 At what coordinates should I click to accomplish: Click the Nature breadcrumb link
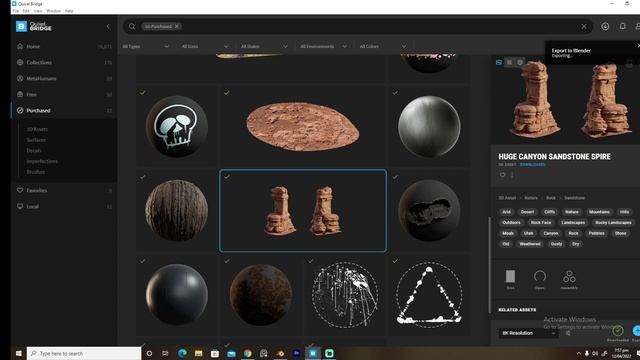click(x=531, y=198)
